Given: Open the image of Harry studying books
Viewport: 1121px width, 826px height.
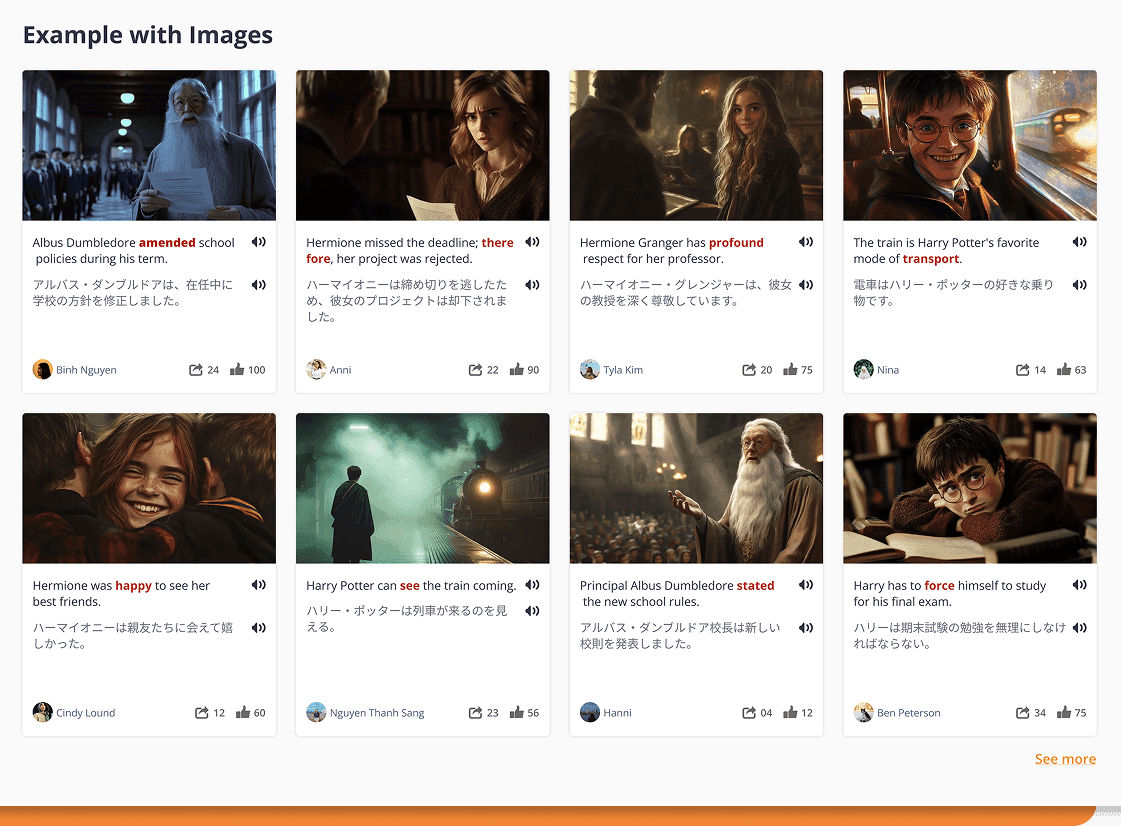Looking at the screenshot, I should click(969, 488).
